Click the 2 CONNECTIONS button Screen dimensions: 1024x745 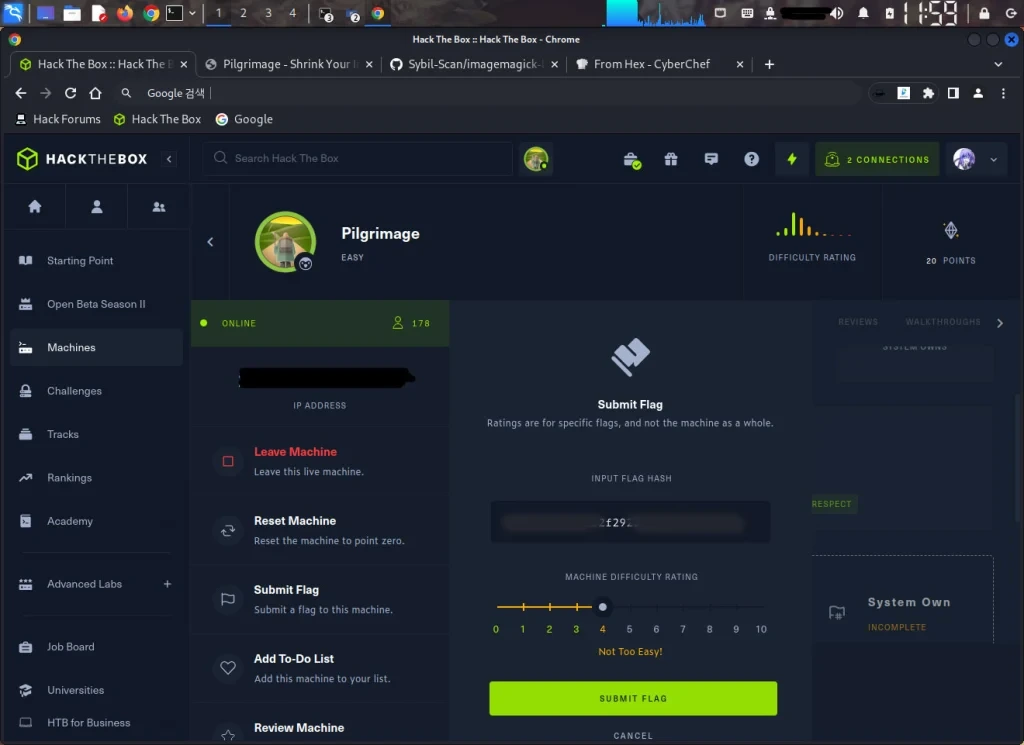877,159
